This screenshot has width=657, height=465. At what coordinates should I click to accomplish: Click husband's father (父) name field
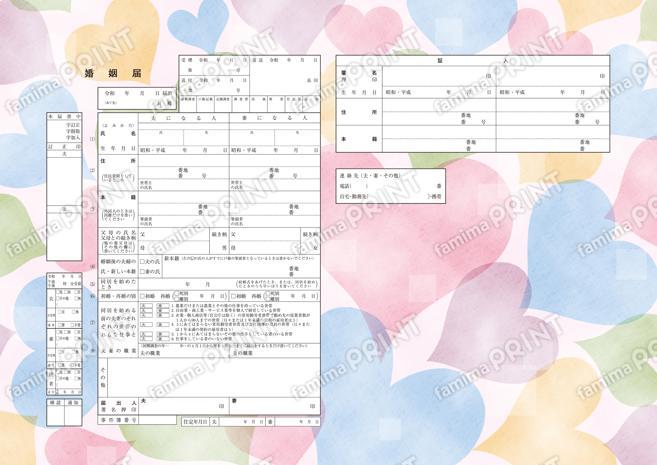[173, 235]
